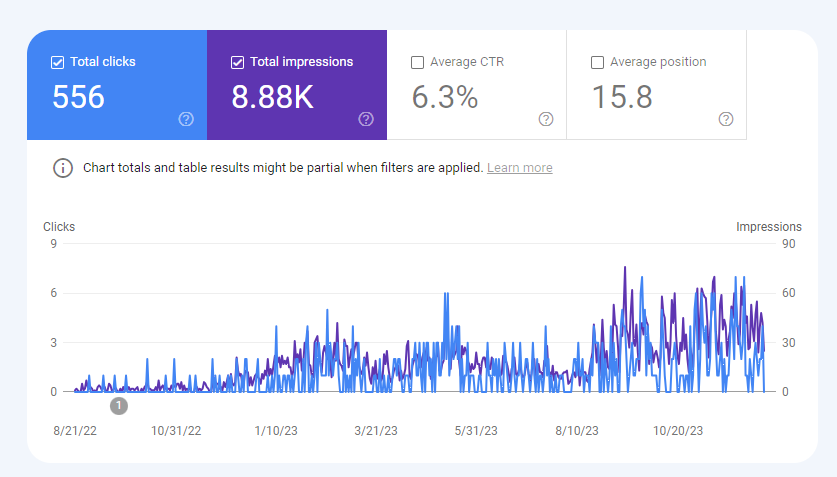The height and width of the screenshot is (477, 837).
Task: Click the Average CTR label text
Action: 467,62
